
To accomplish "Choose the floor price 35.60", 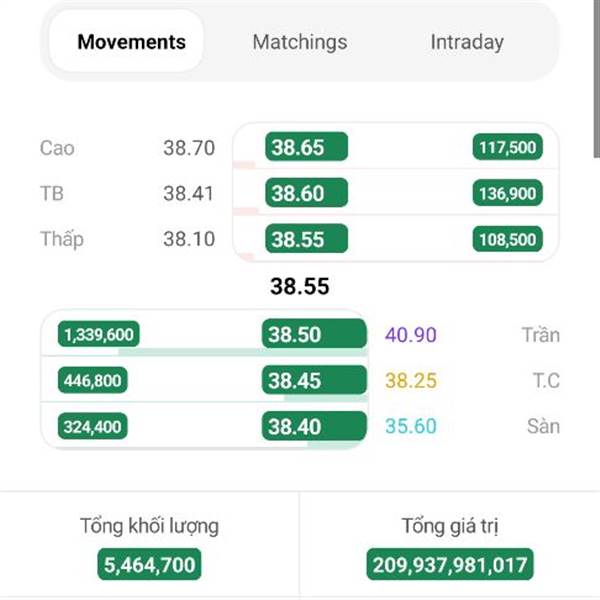I will [411, 426].
